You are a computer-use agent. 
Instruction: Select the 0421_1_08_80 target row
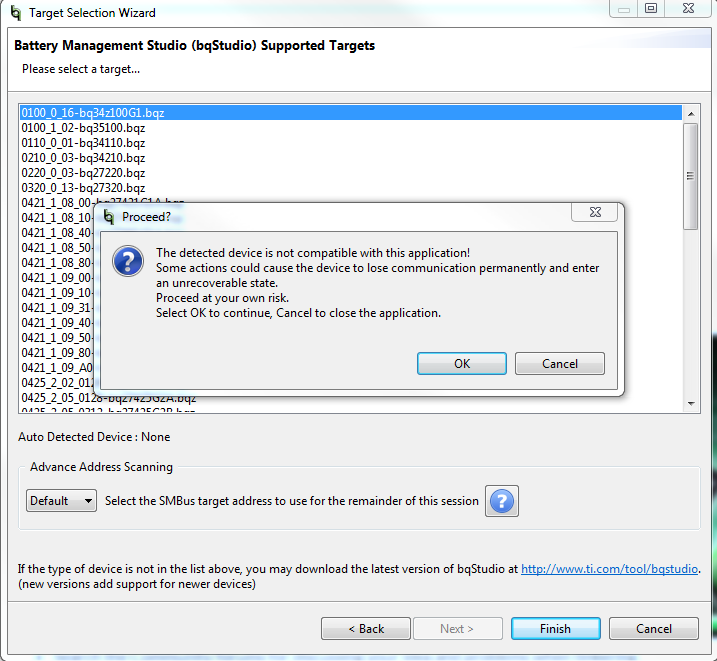[x=57, y=263]
